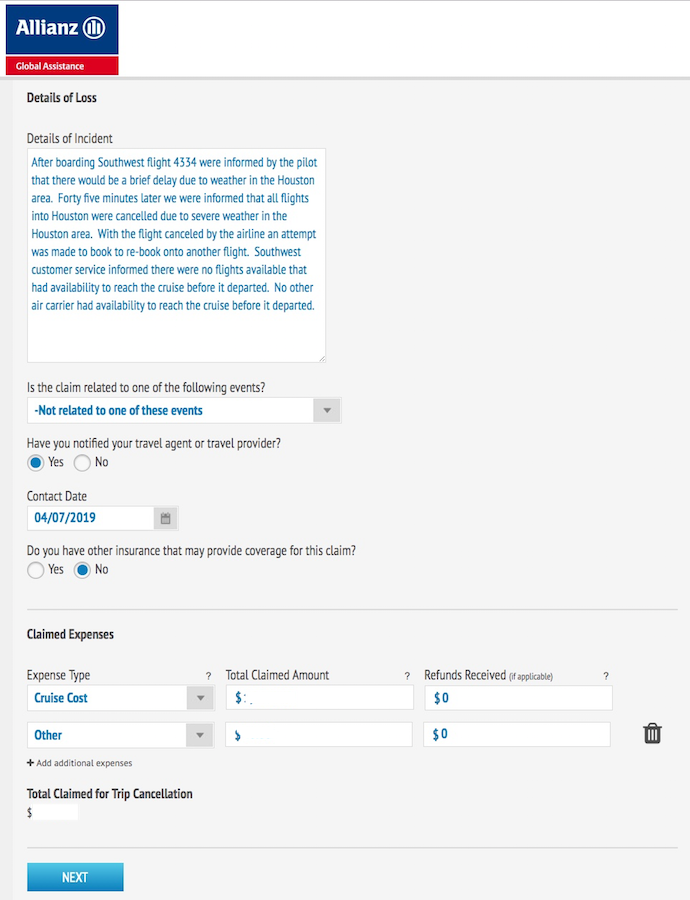Click the Allianz Global Assistance logo

pyautogui.click(x=62, y=40)
